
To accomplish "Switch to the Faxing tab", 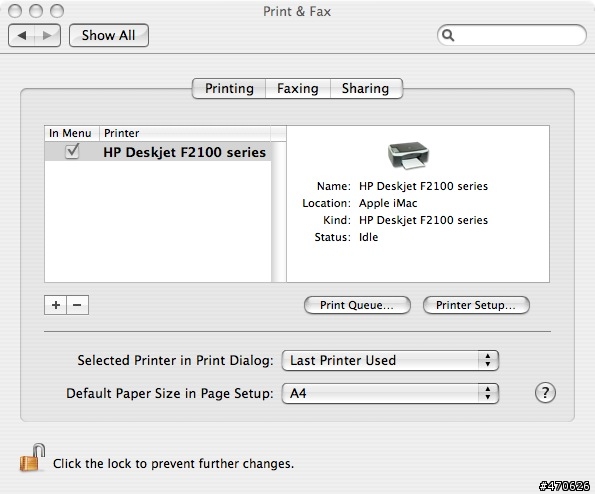I will click(x=298, y=88).
